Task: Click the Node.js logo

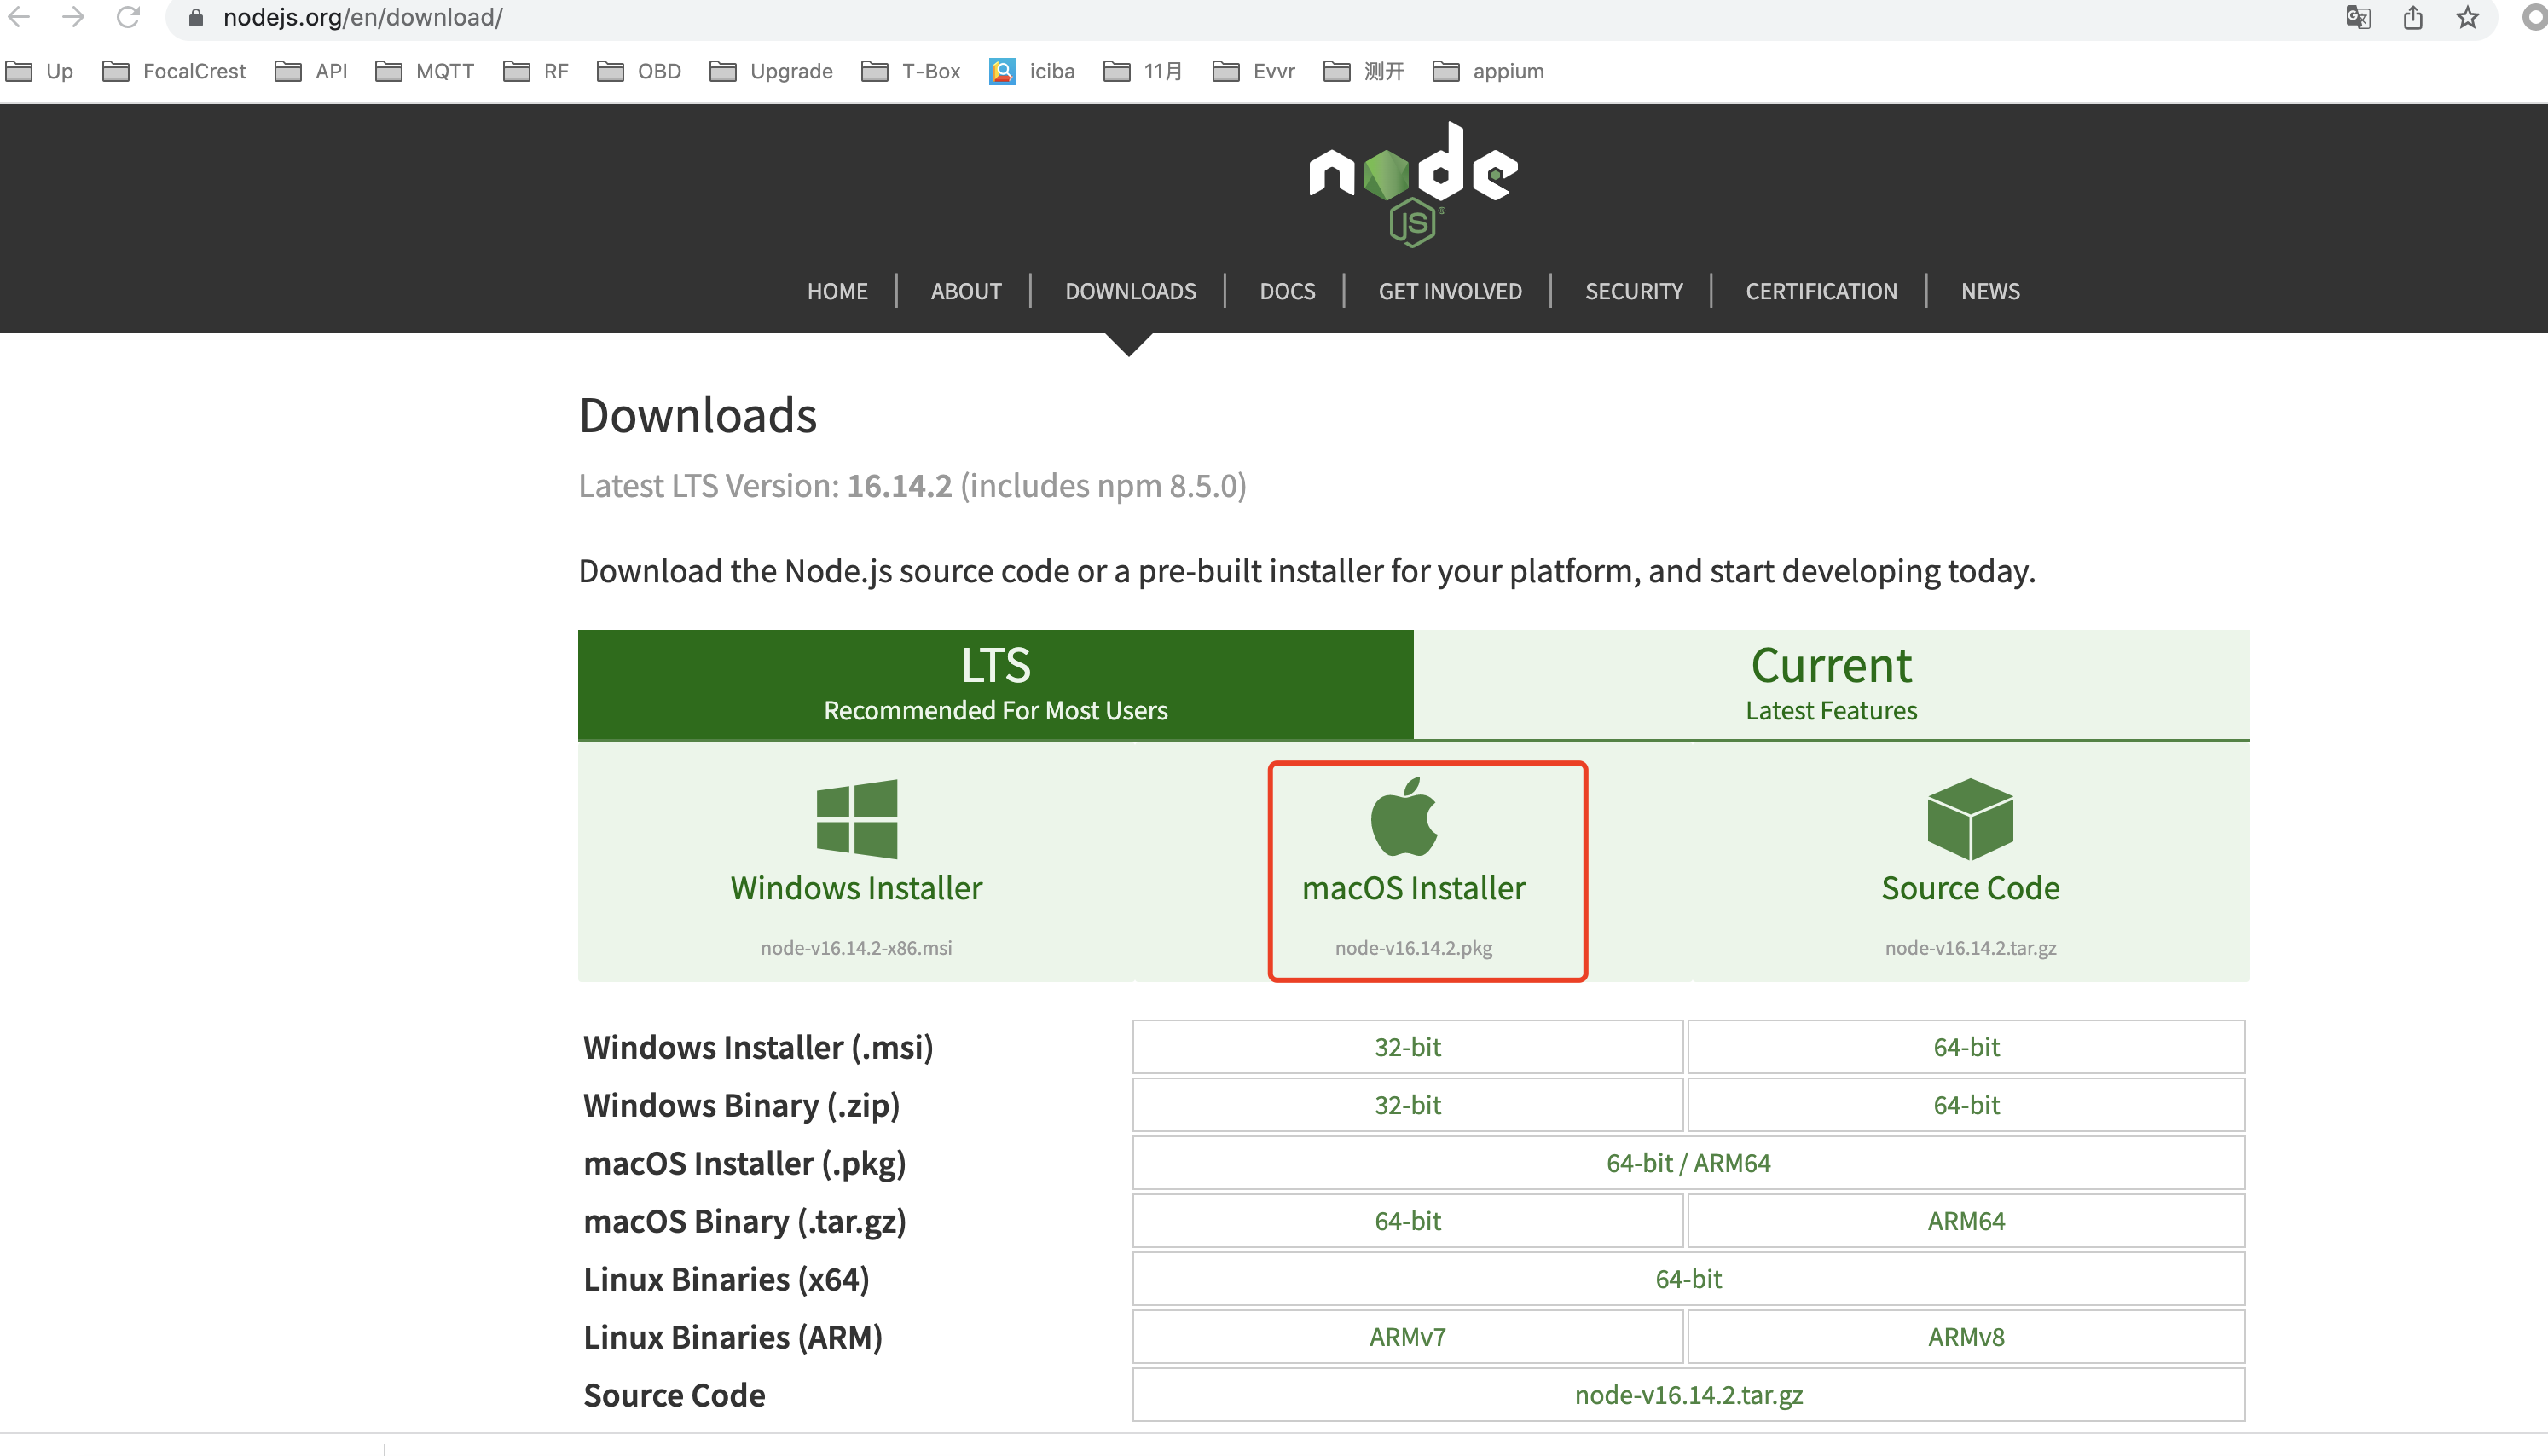Action: pos(1413,184)
